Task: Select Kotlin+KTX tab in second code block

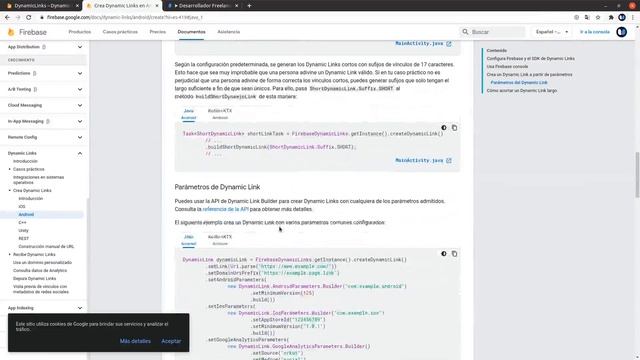Action: pyautogui.click(x=220, y=240)
